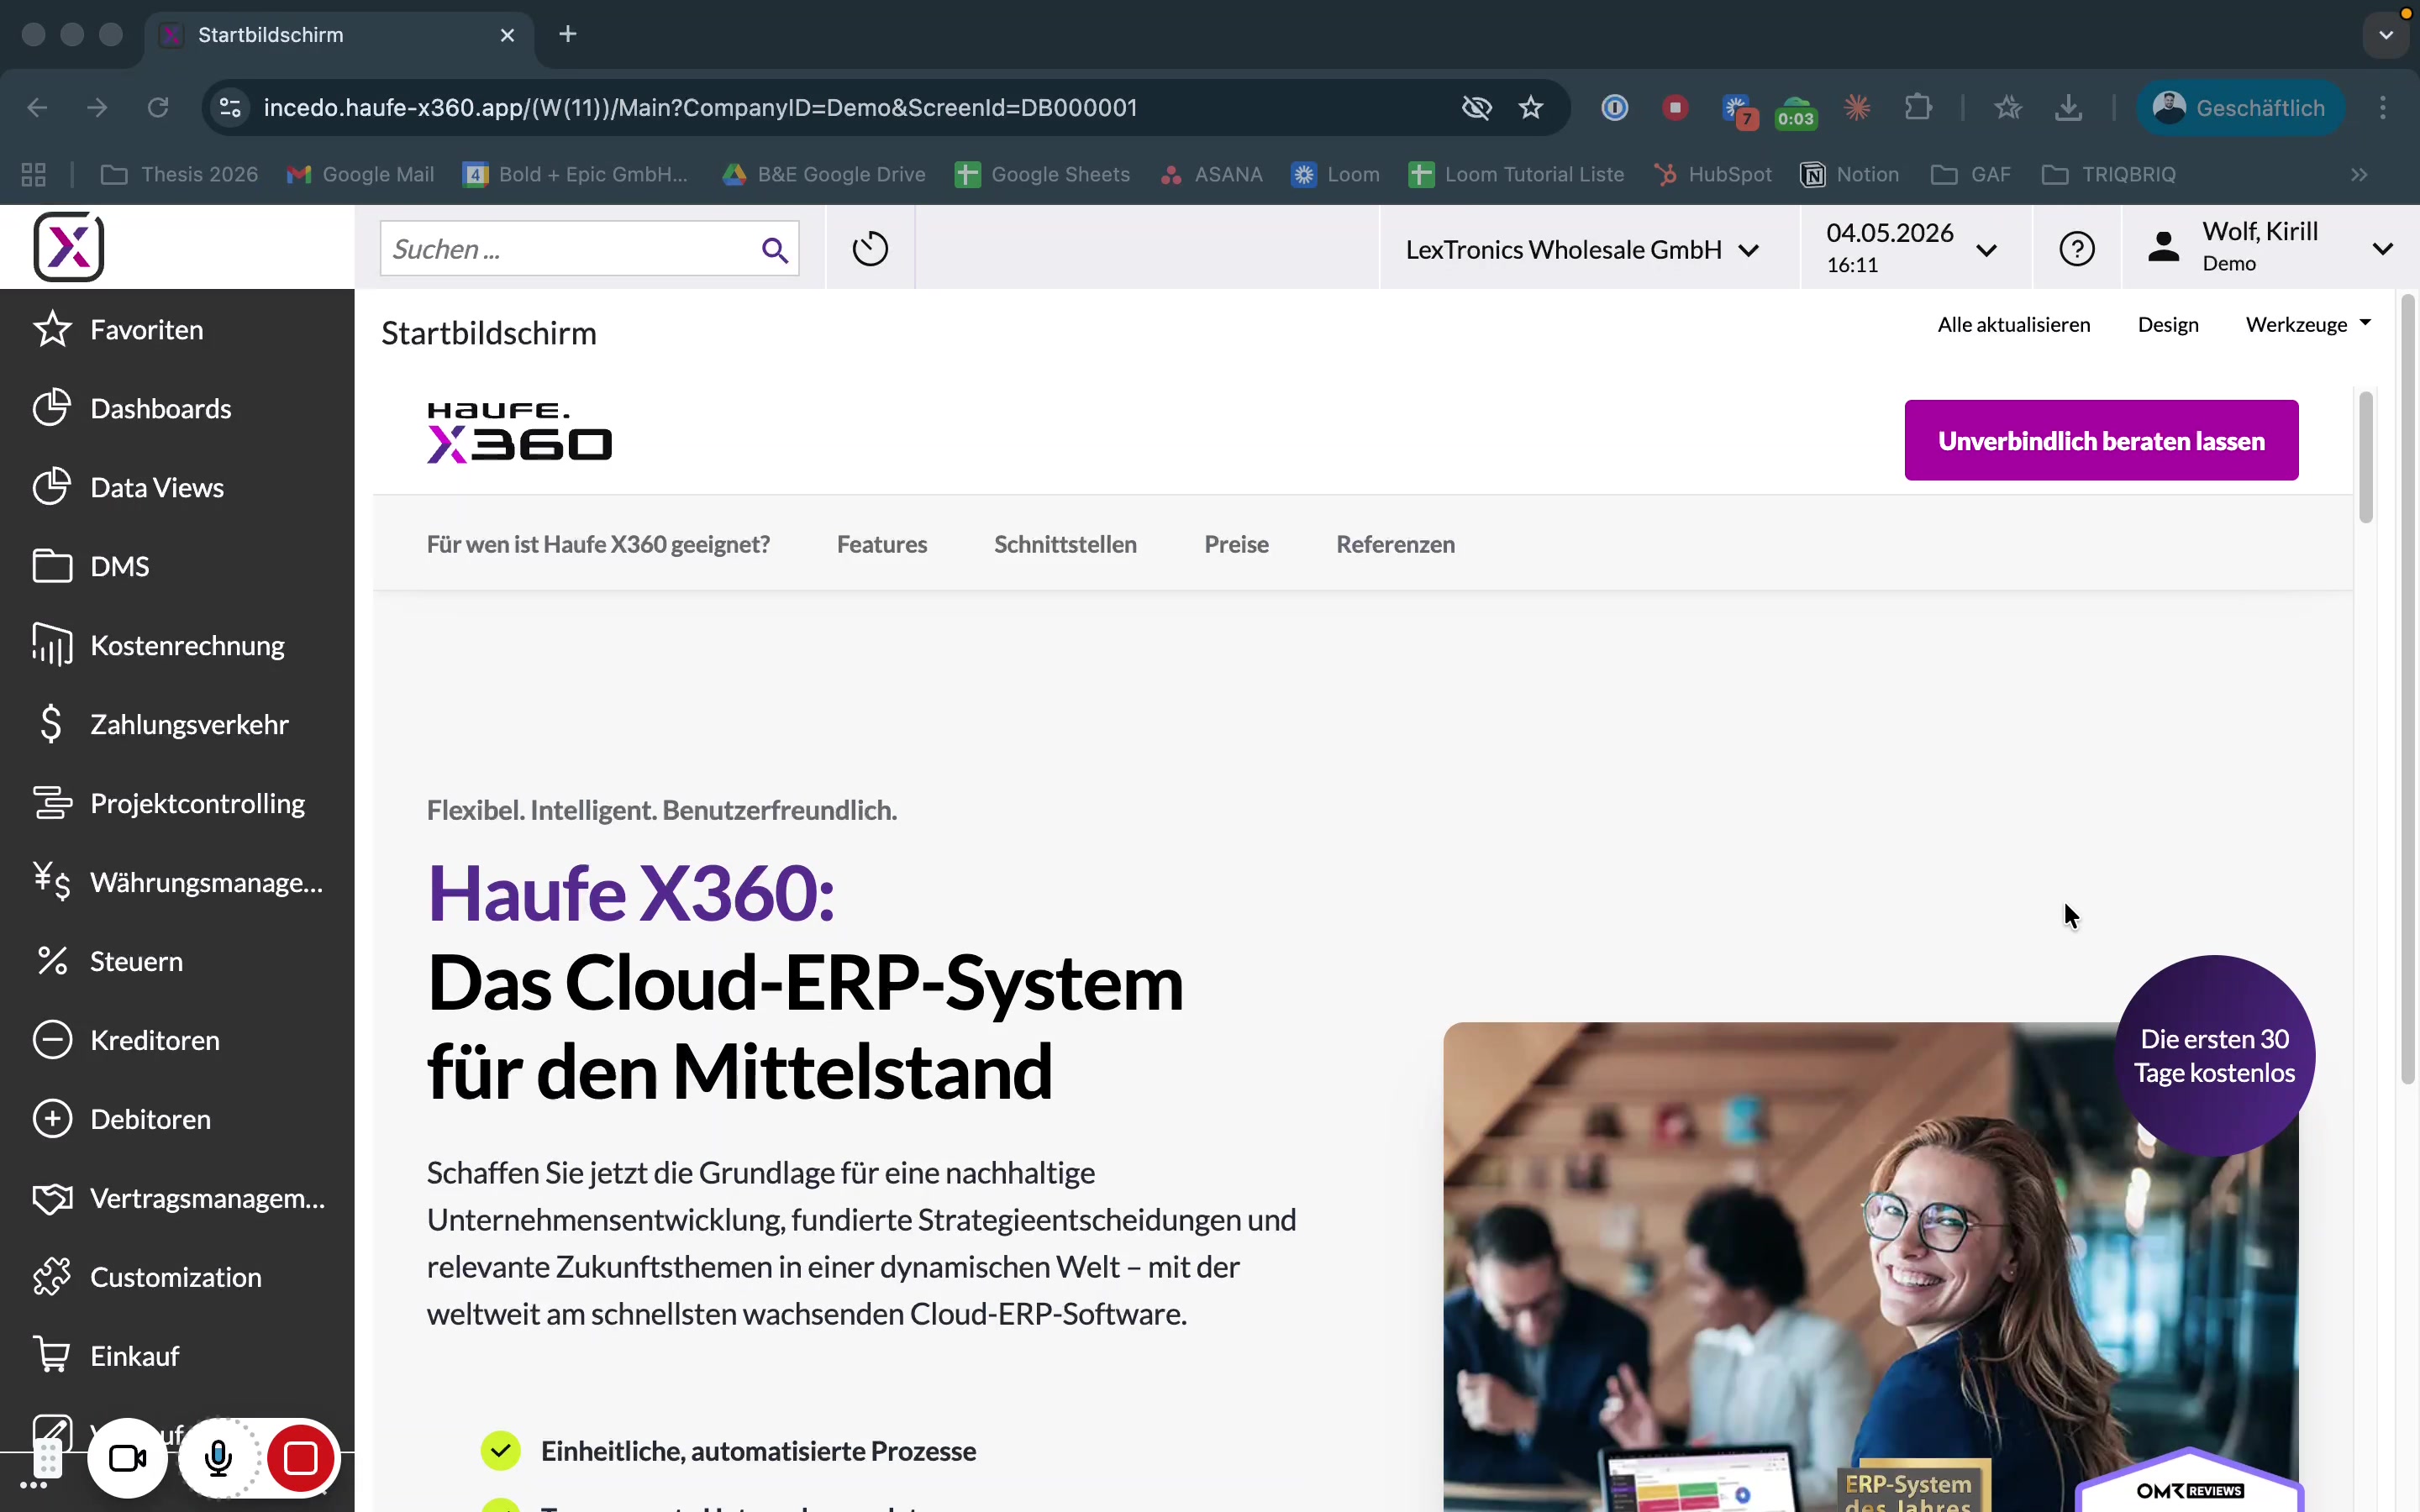Open the Favoriten star icon
Image resolution: width=2420 pixels, height=1512 pixels.
(52, 329)
